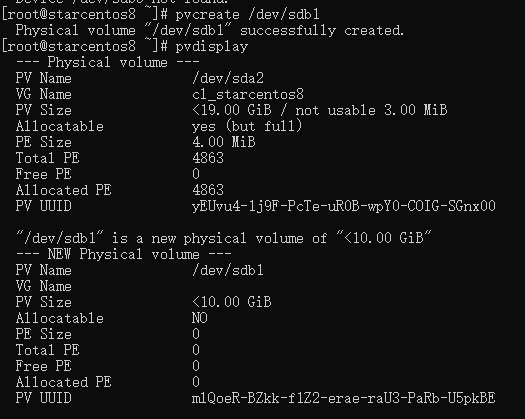The image size is (525, 419).
Task: Click the not usable 3.00 MiB text
Action: [x=371, y=110]
